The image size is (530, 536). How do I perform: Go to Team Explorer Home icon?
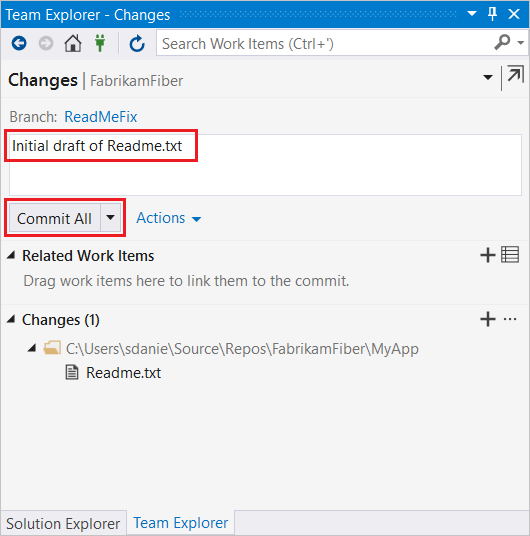[73, 43]
